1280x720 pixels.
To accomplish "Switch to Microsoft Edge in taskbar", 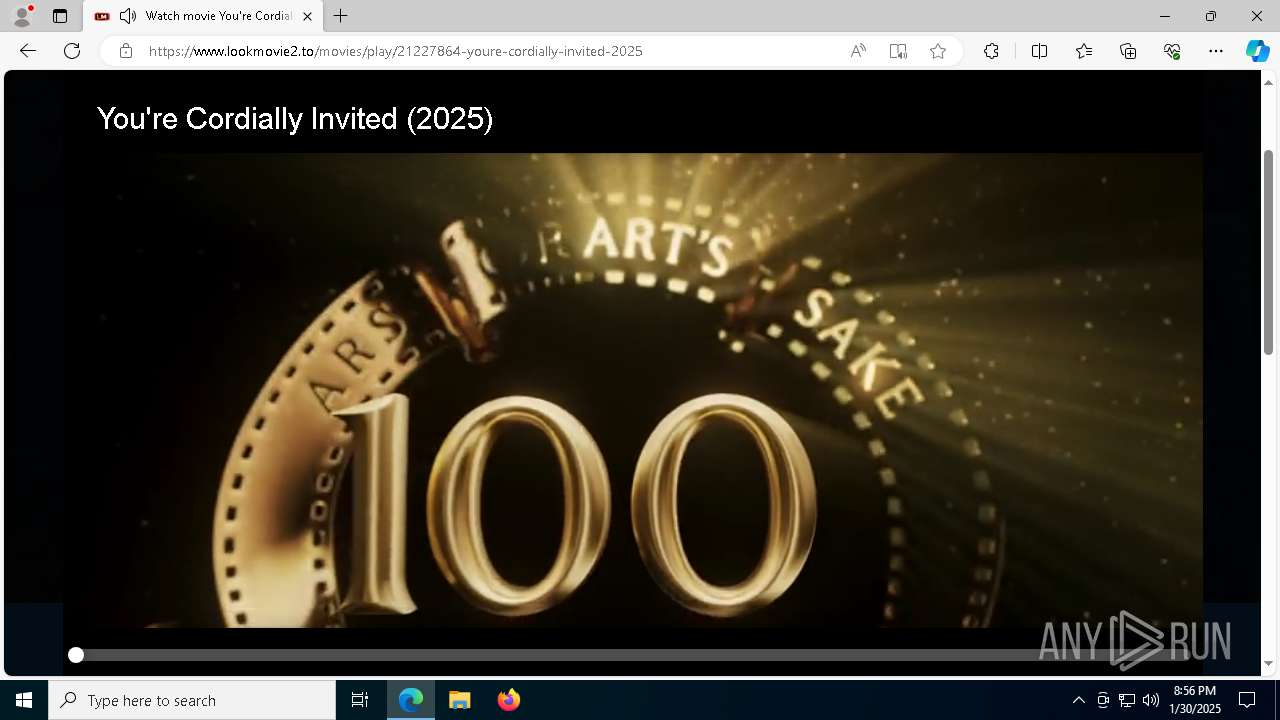I will pos(411,700).
